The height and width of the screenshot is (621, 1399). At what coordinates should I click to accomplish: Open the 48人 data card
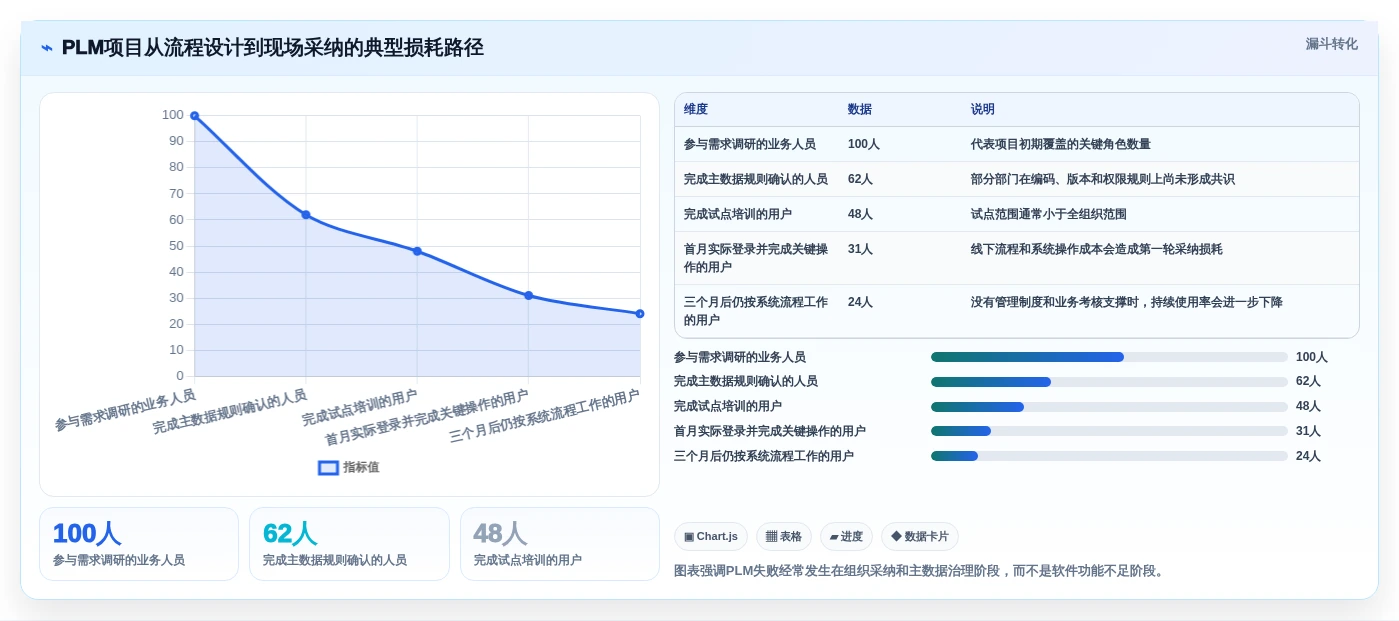click(560, 544)
